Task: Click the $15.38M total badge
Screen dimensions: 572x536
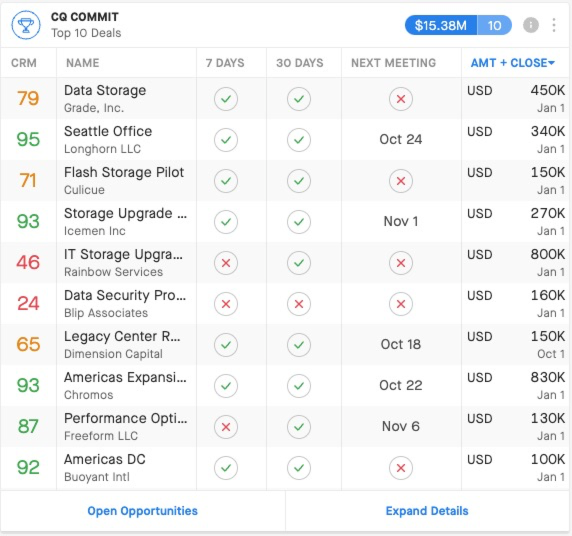Action: tap(441, 25)
